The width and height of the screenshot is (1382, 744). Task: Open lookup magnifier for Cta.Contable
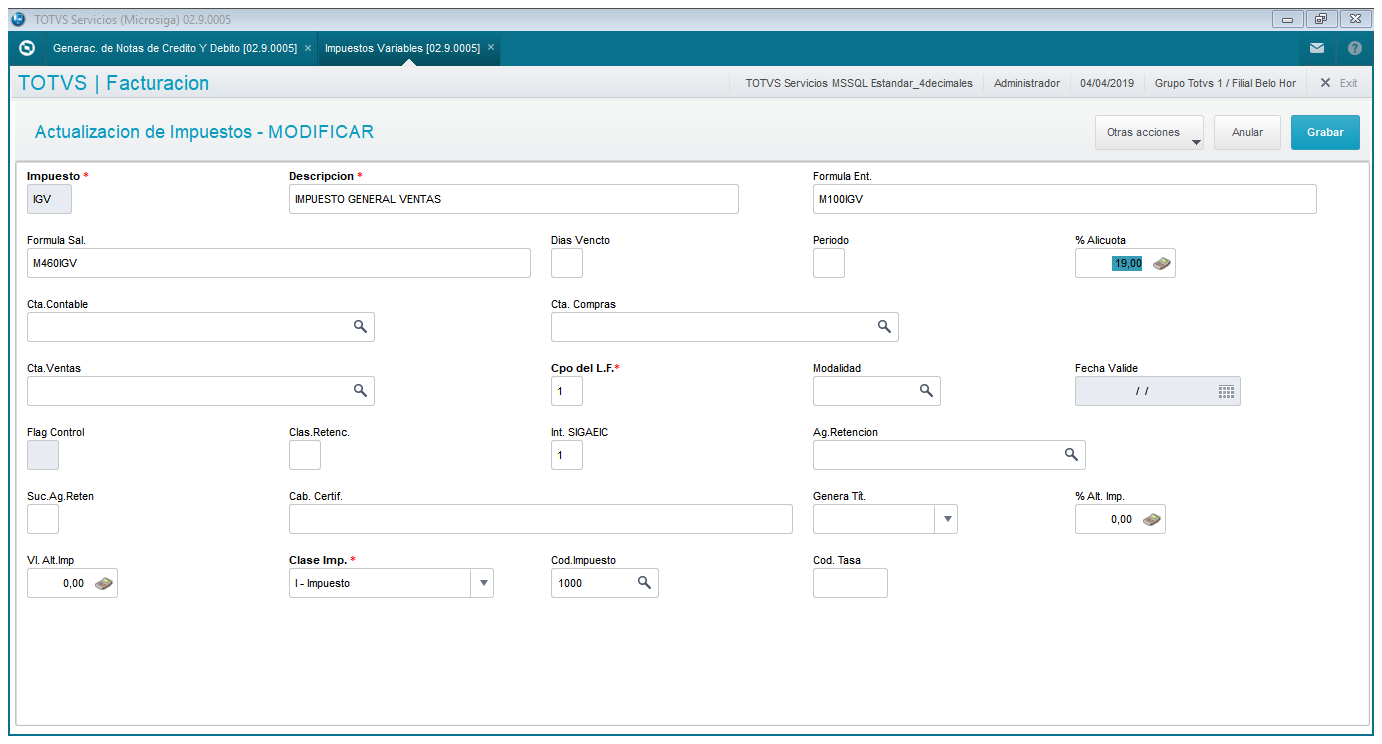coord(360,327)
